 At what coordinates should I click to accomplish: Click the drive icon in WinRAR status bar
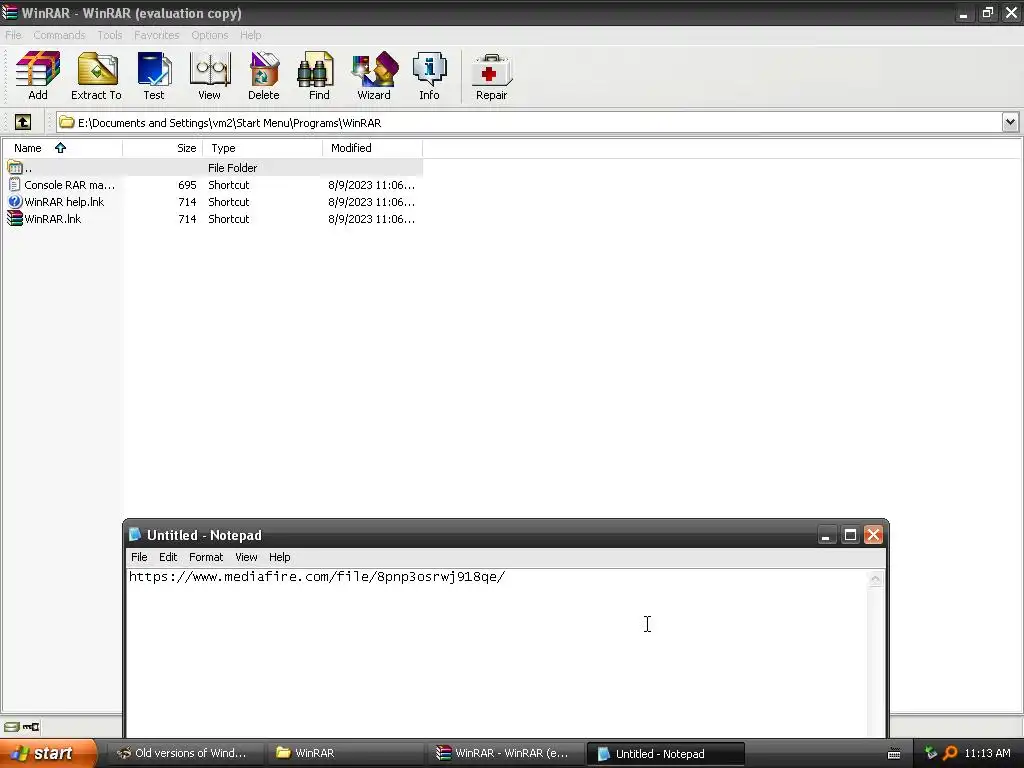click(11, 727)
